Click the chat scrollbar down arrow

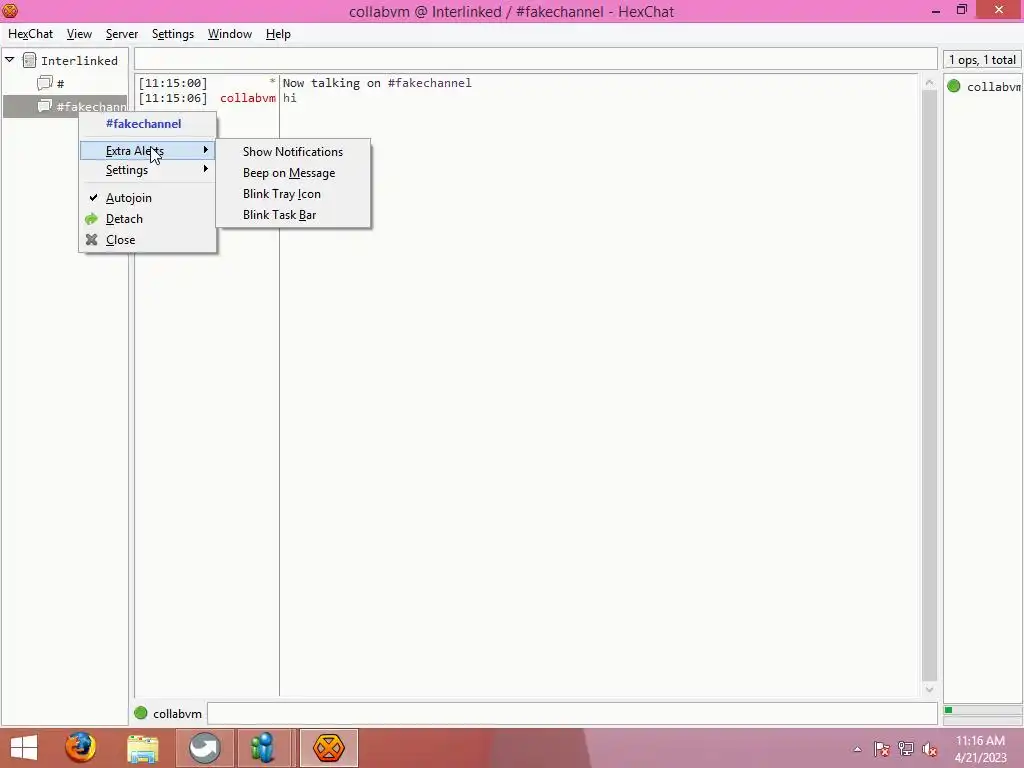(x=929, y=689)
